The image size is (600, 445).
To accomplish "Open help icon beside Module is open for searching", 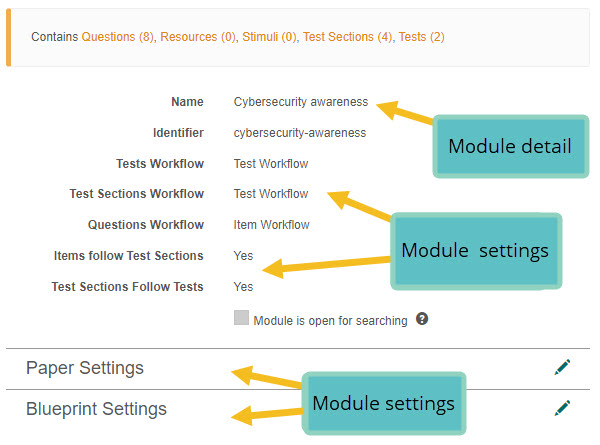I will click(x=422, y=320).
